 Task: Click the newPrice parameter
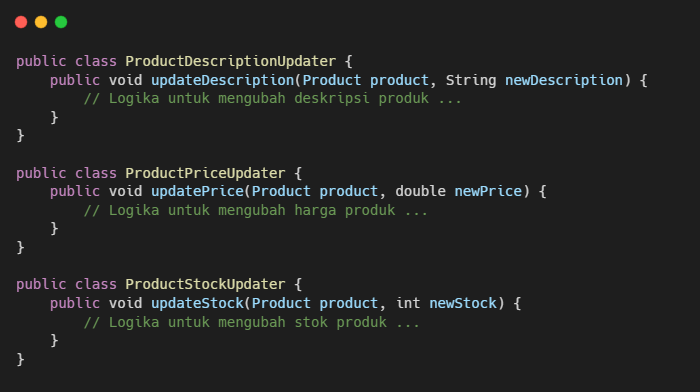[x=488, y=191]
